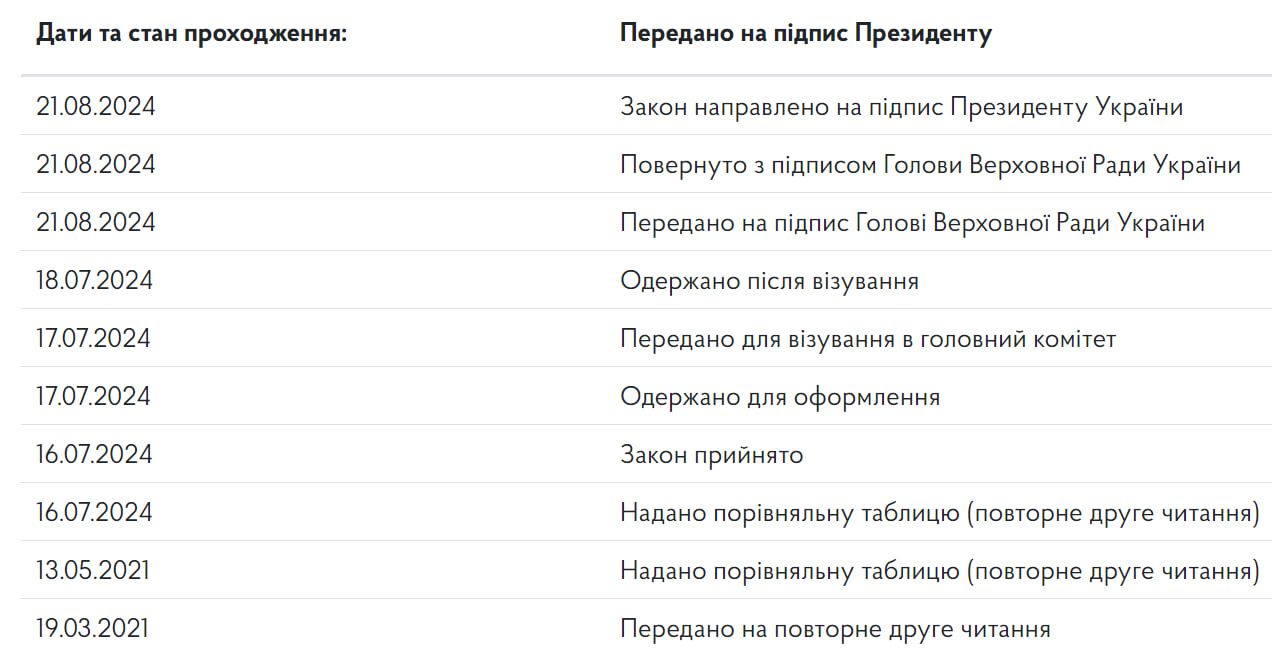Image resolution: width=1272 pixels, height=650 pixels.
Task: Click date 16.07.2024 beside 'Закон прийнято'
Action: pyautogui.click(x=95, y=454)
